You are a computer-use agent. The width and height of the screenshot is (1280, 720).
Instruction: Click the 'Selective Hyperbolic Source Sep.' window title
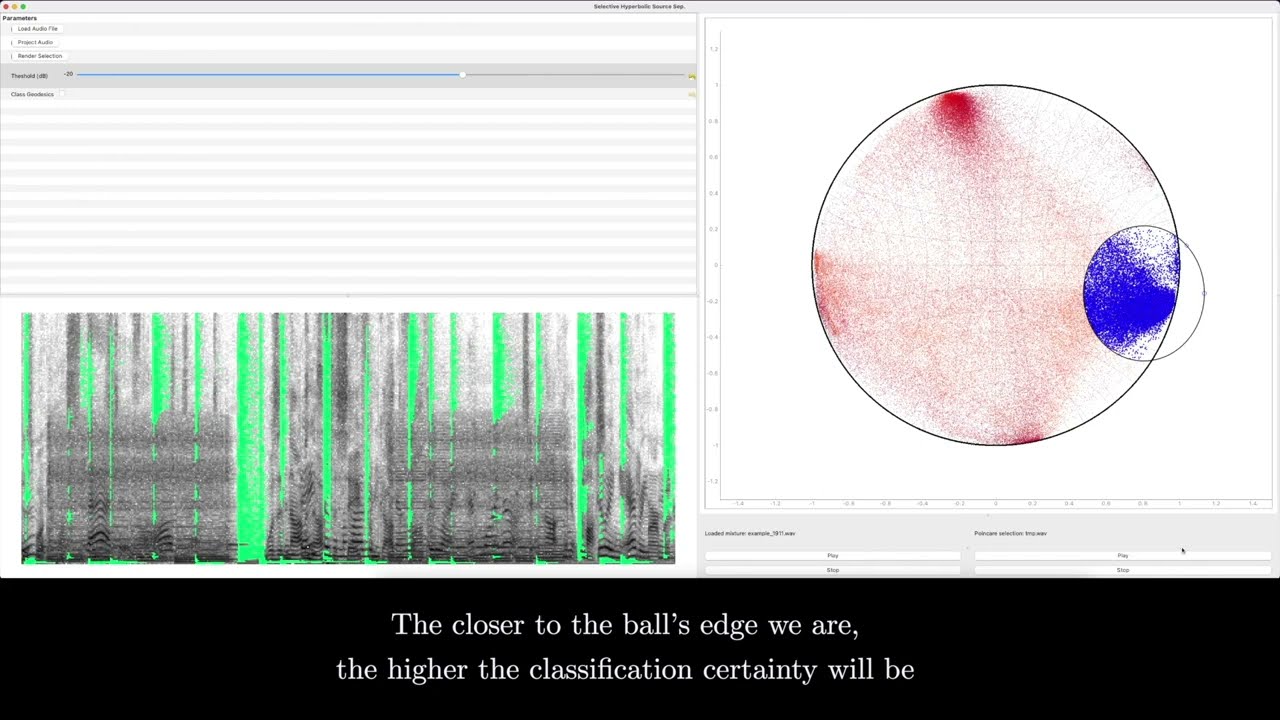(x=639, y=6)
